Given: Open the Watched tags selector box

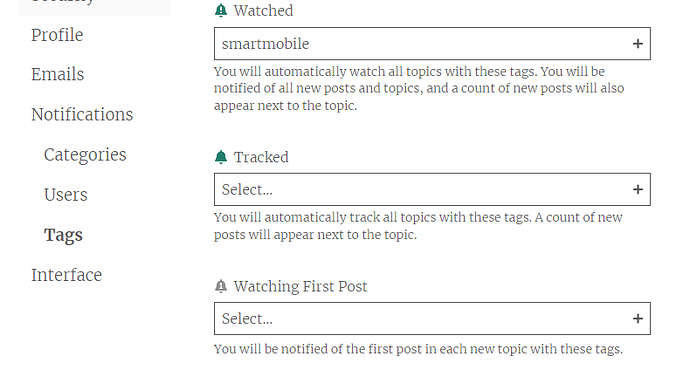Looking at the screenshot, I should click(432, 44).
